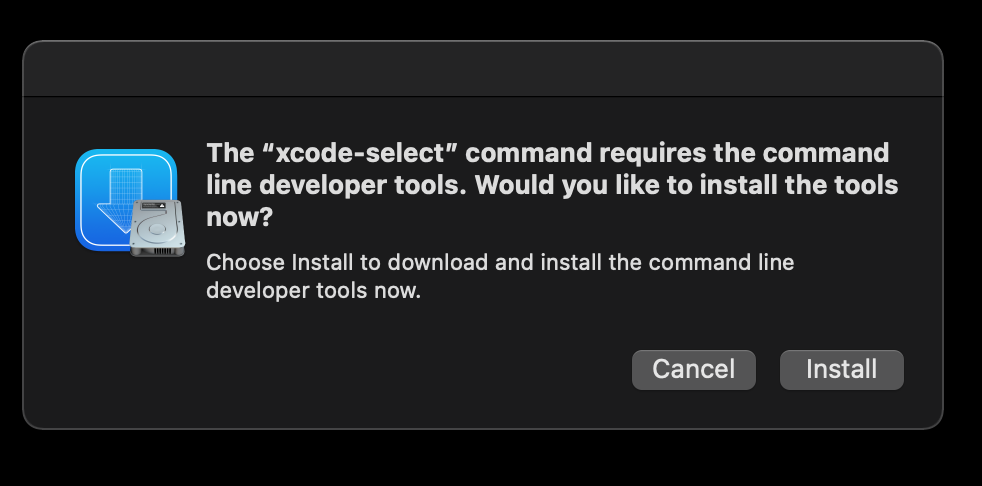The image size is (982, 486).
Task: Click the vent grille on the hard drive icon
Action: pyautogui.click(x=162, y=251)
